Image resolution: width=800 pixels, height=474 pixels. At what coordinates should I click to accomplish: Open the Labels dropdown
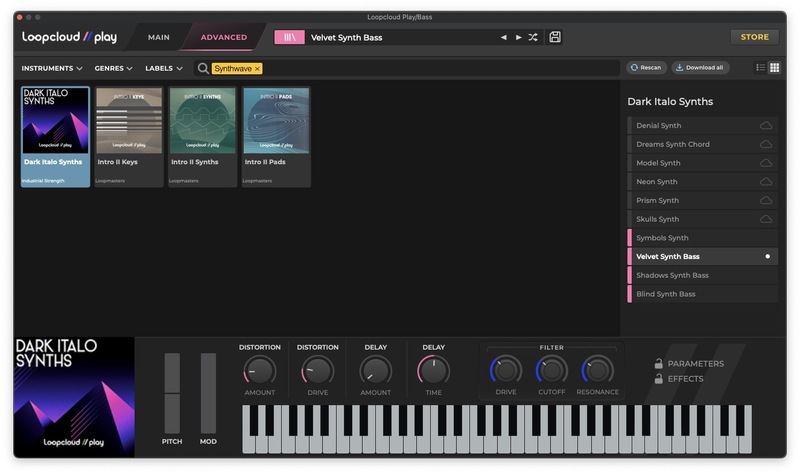(163, 69)
